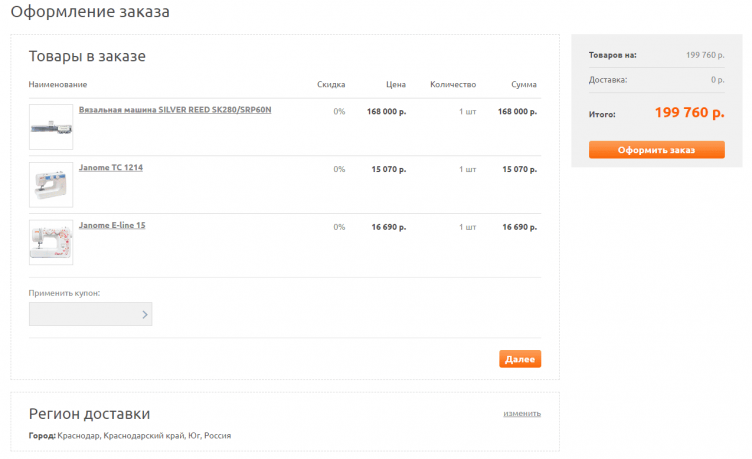This screenshot has height=459, width=752.
Task: Click the coupon apply arrow icon
Action: click(144, 315)
